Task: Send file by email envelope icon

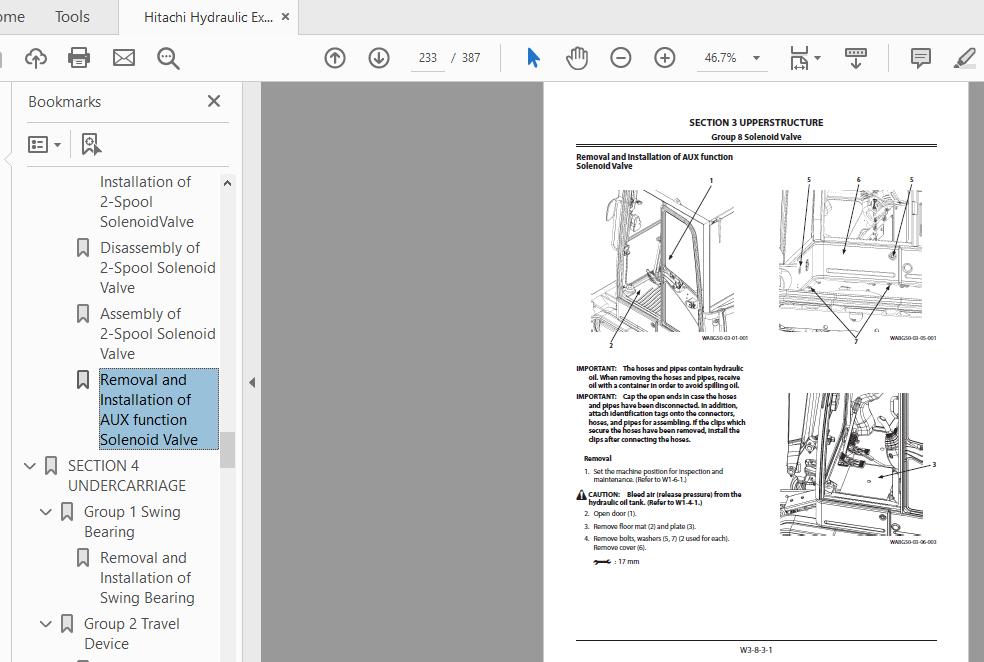Action: click(x=124, y=58)
